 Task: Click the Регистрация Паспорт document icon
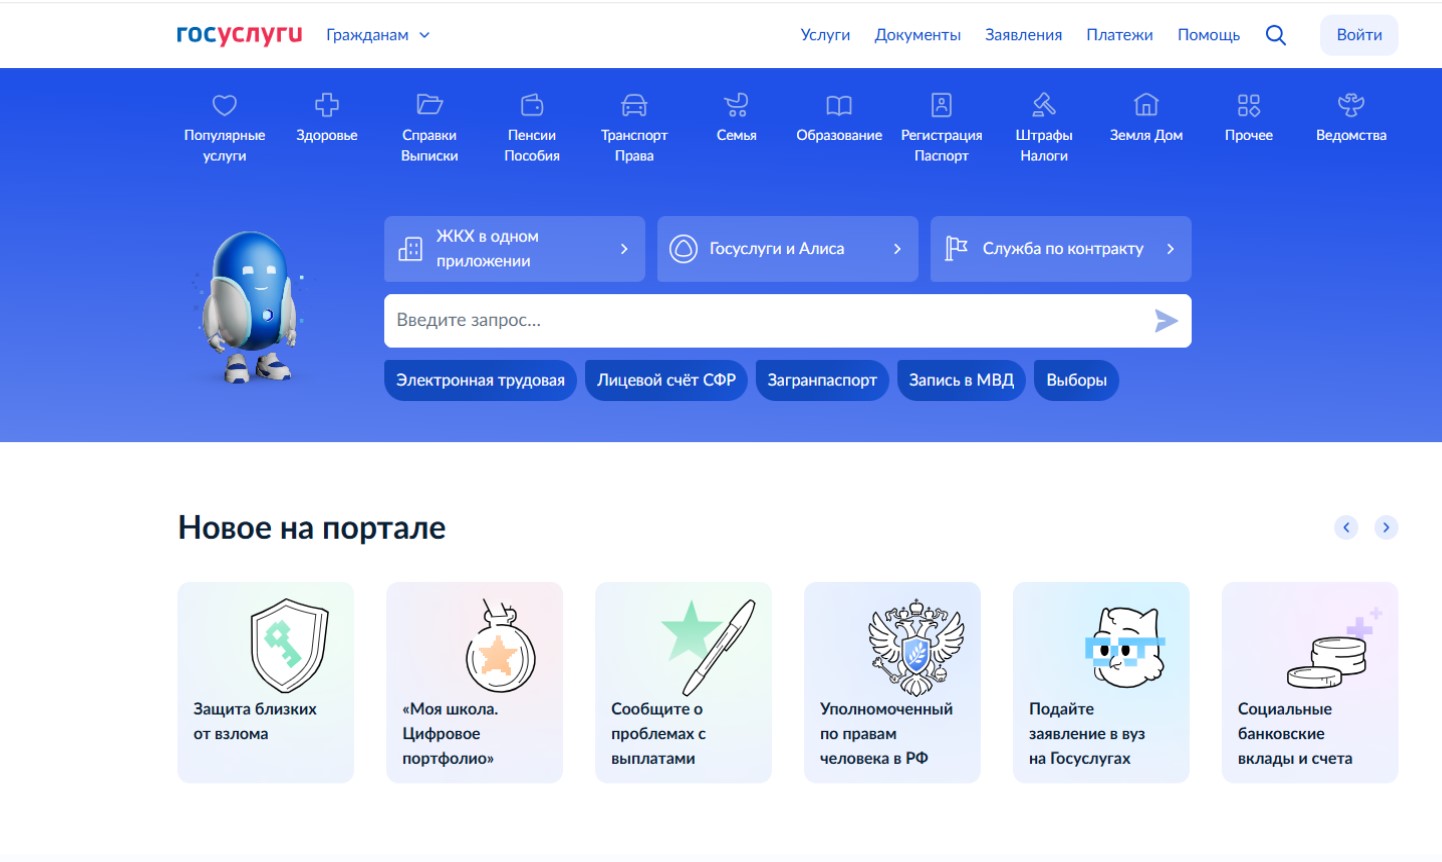(x=941, y=105)
